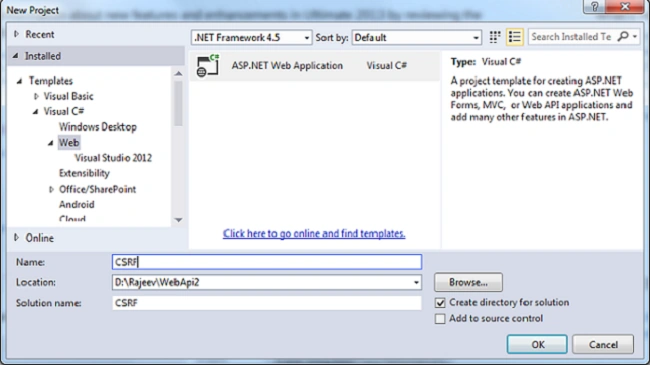Image resolution: width=650 pixels, height=365 pixels.
Task: Open the .NET Framework 4.5 dropdown
Action: [x=252, y=37]
